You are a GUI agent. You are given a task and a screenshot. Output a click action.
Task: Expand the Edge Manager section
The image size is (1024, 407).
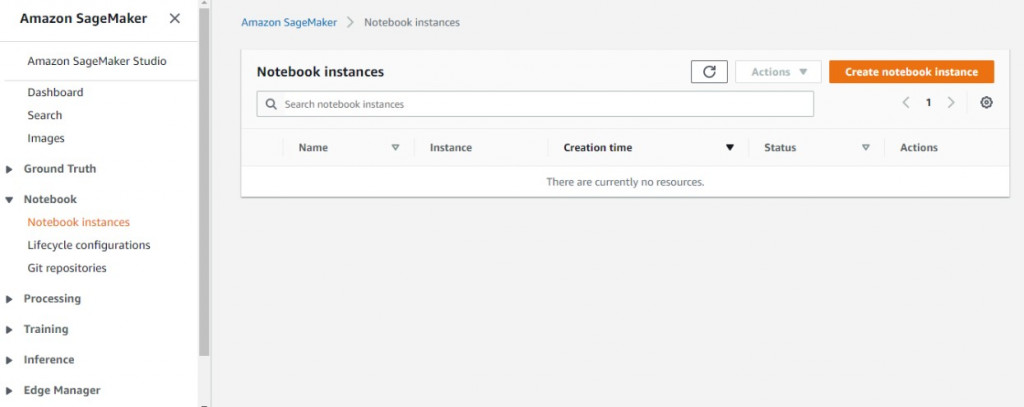pyautogui.click(x=8, y=391)
